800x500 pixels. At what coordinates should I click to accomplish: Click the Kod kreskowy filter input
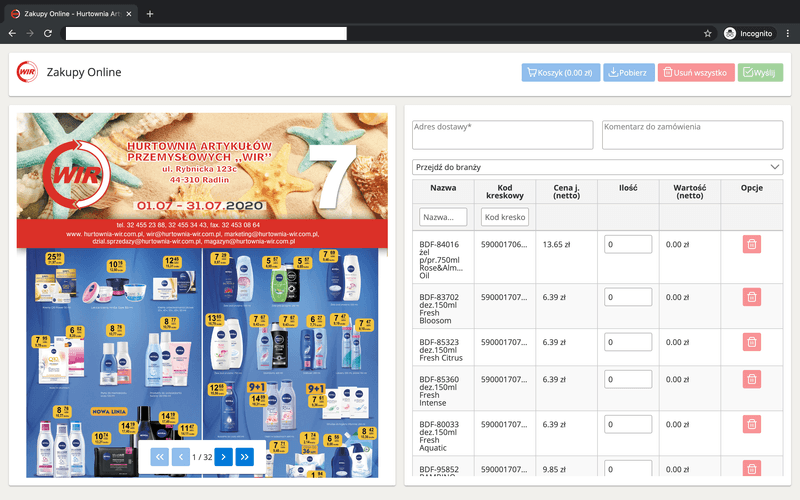coord(505,217)
